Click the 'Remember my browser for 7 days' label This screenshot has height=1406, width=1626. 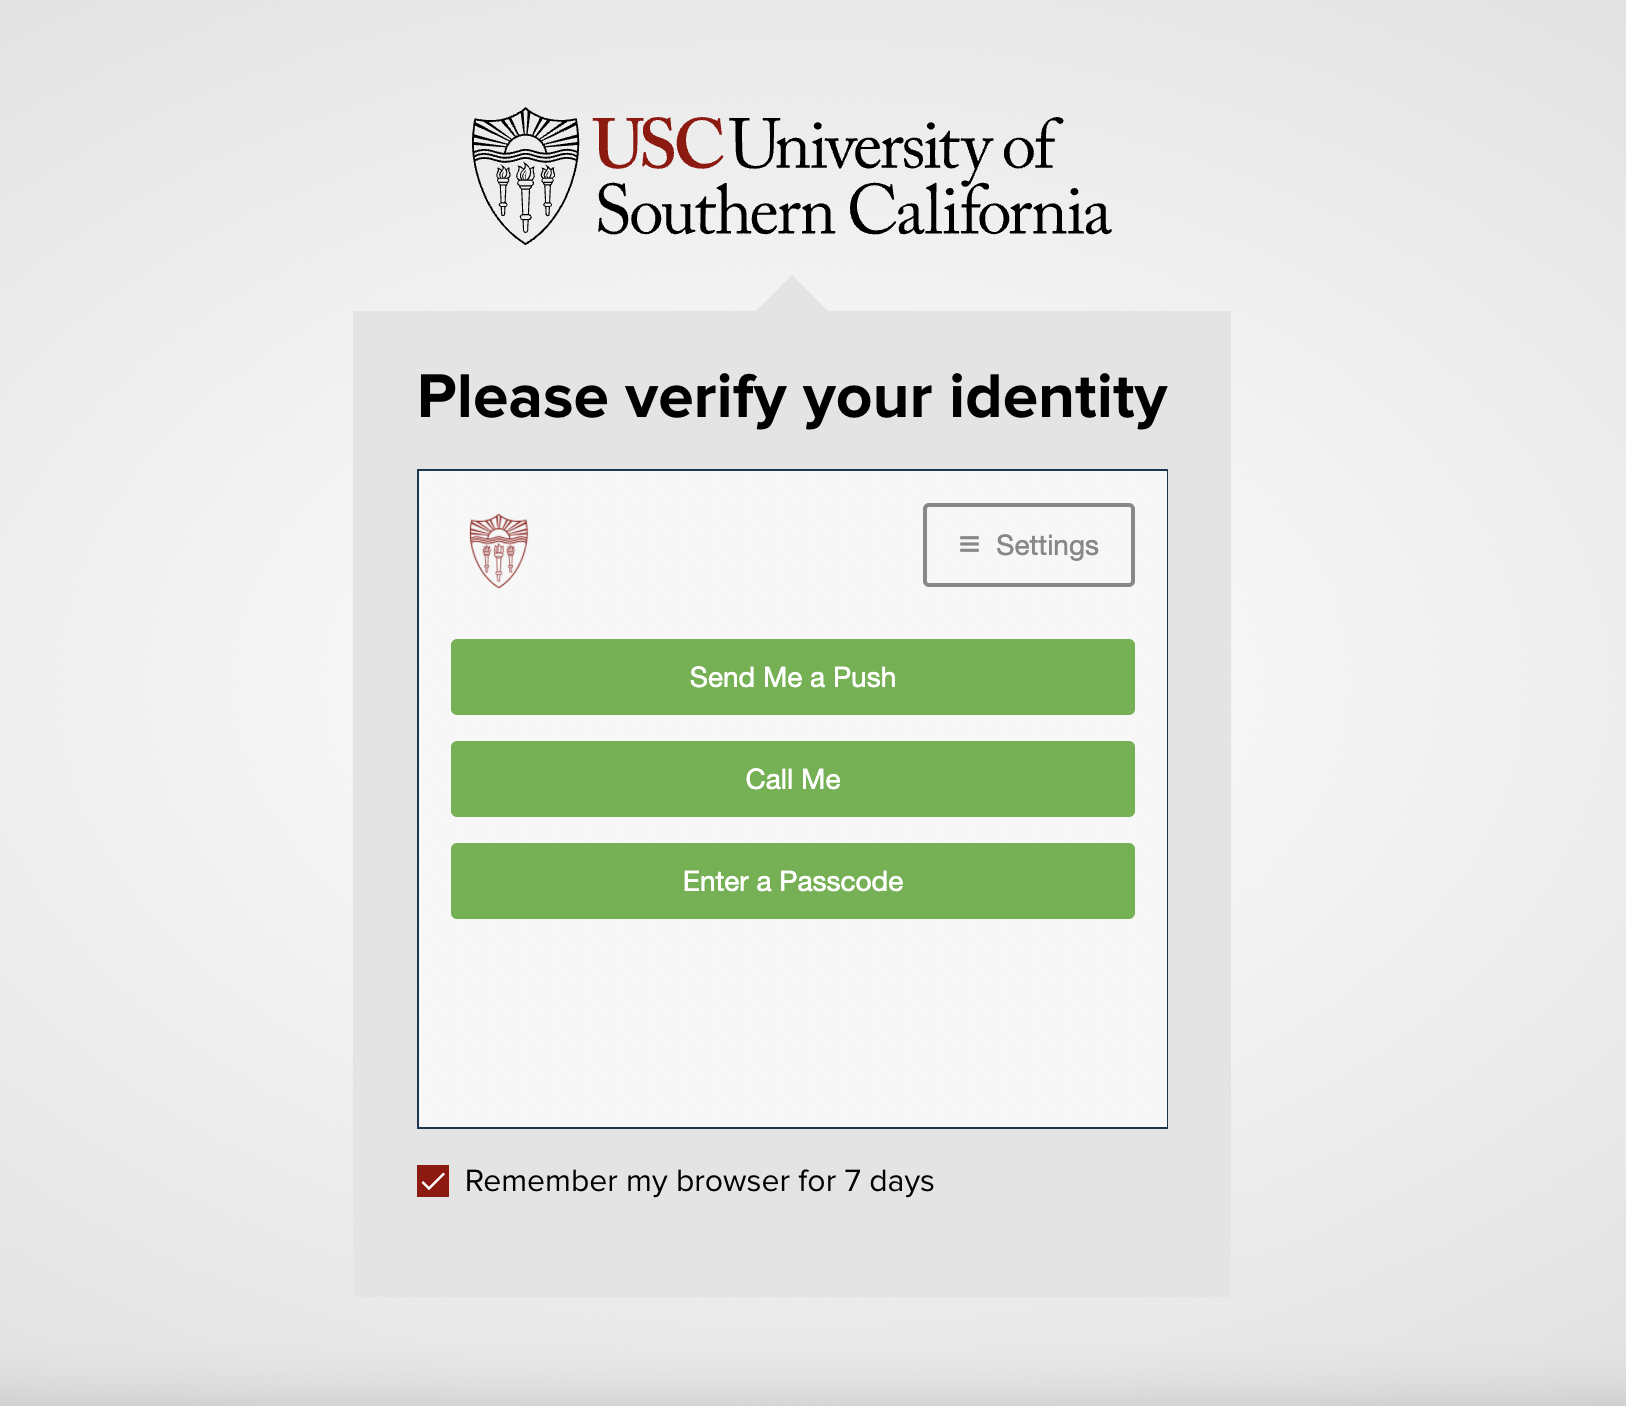tap(699, 1181)
